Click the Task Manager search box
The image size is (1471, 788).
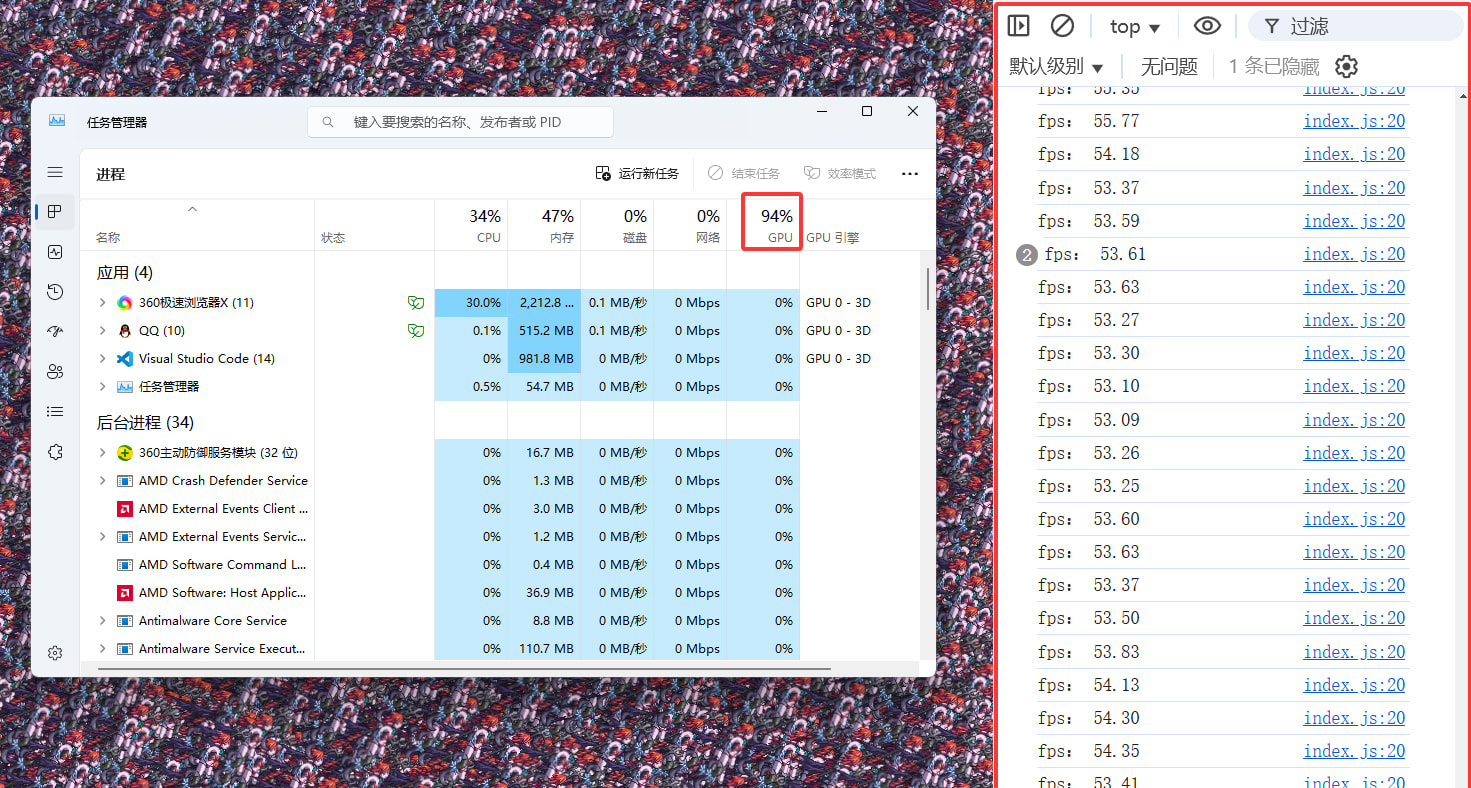[460, 122]
